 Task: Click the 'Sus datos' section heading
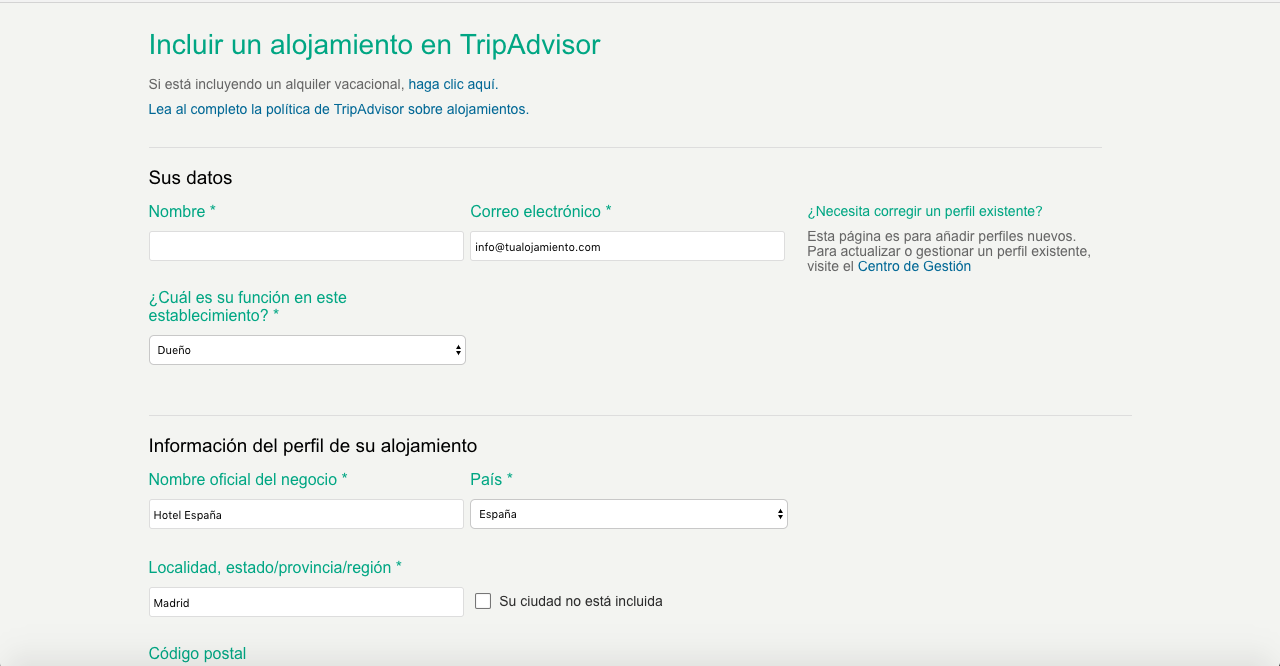point(190,178)
